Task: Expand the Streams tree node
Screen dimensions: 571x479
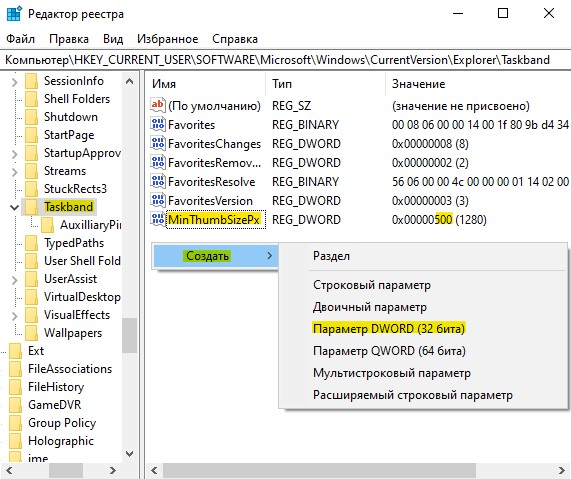Action: coord(14,172)
